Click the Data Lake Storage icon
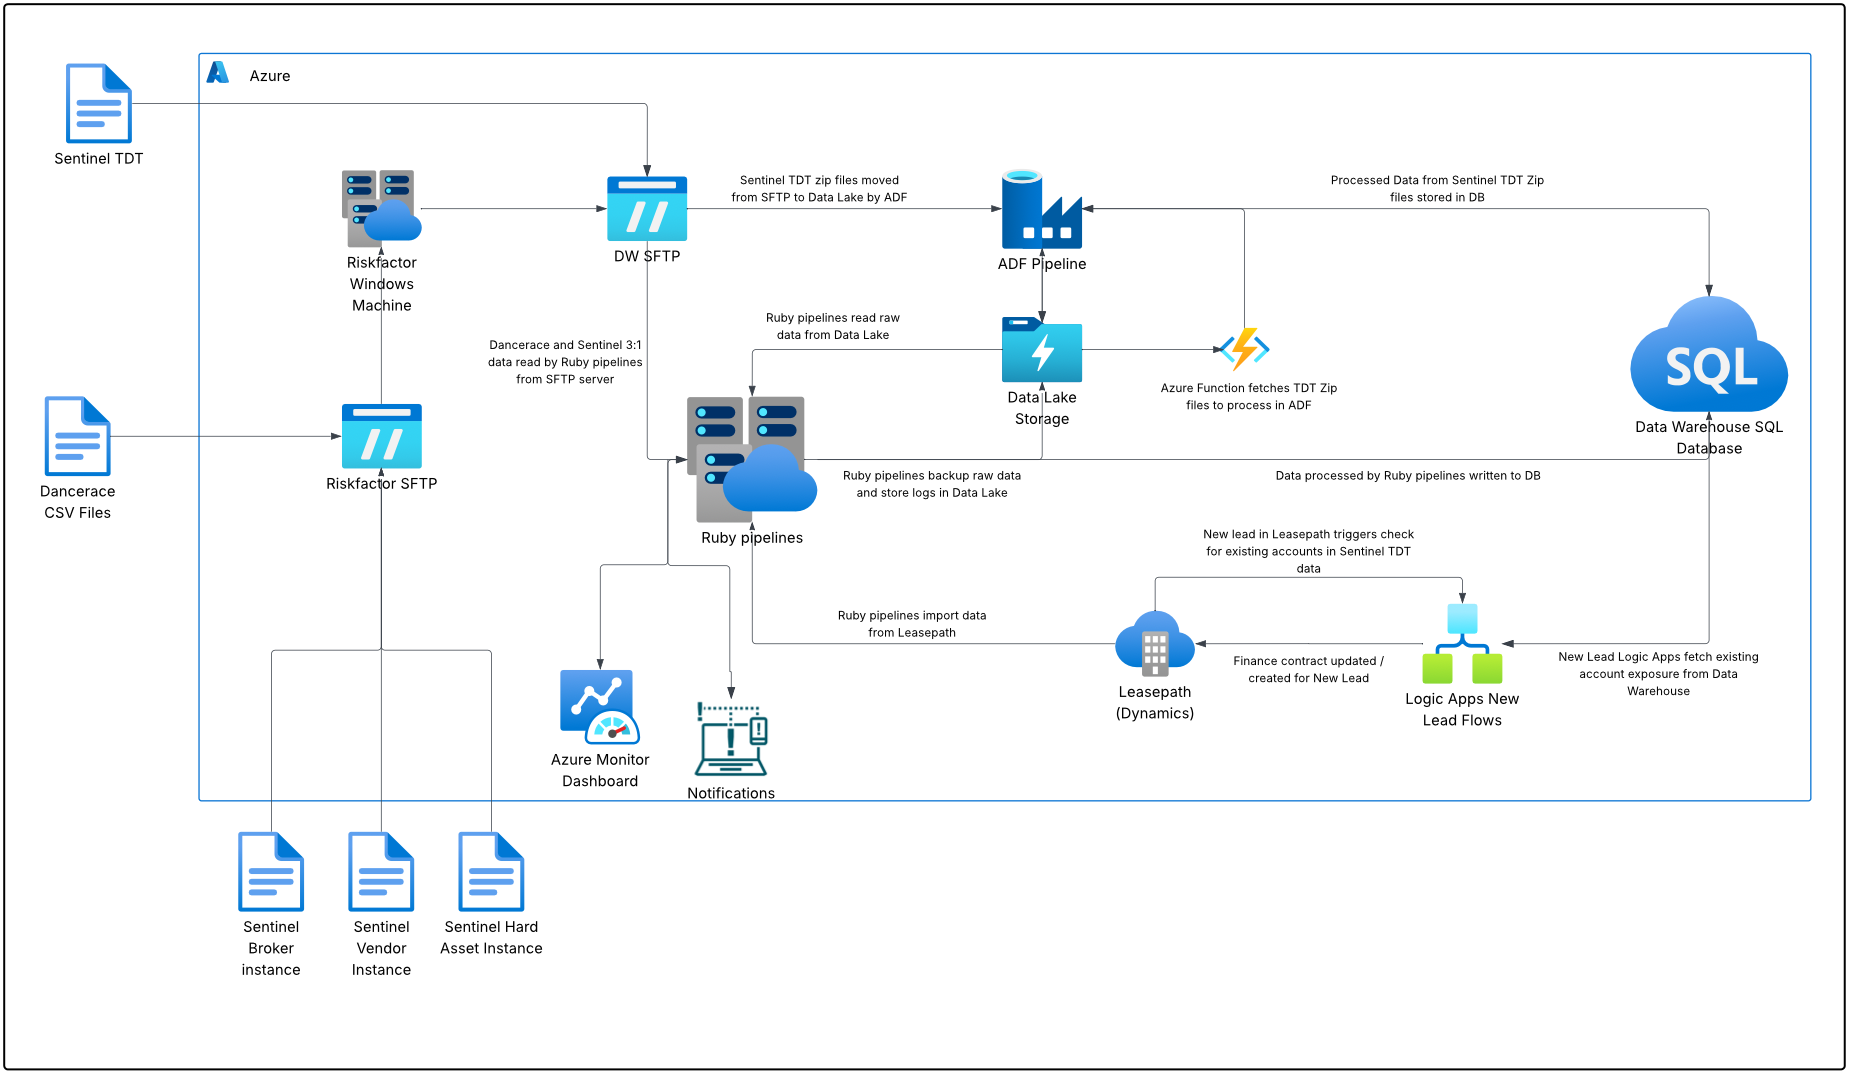 [x=1041, y=350]
